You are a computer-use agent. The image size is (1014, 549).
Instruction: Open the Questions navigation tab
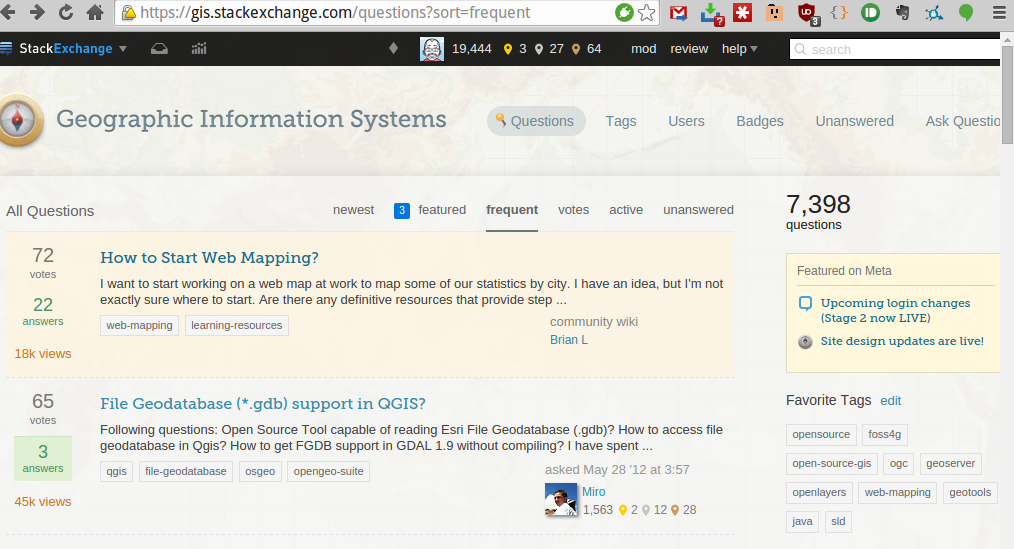536,121
